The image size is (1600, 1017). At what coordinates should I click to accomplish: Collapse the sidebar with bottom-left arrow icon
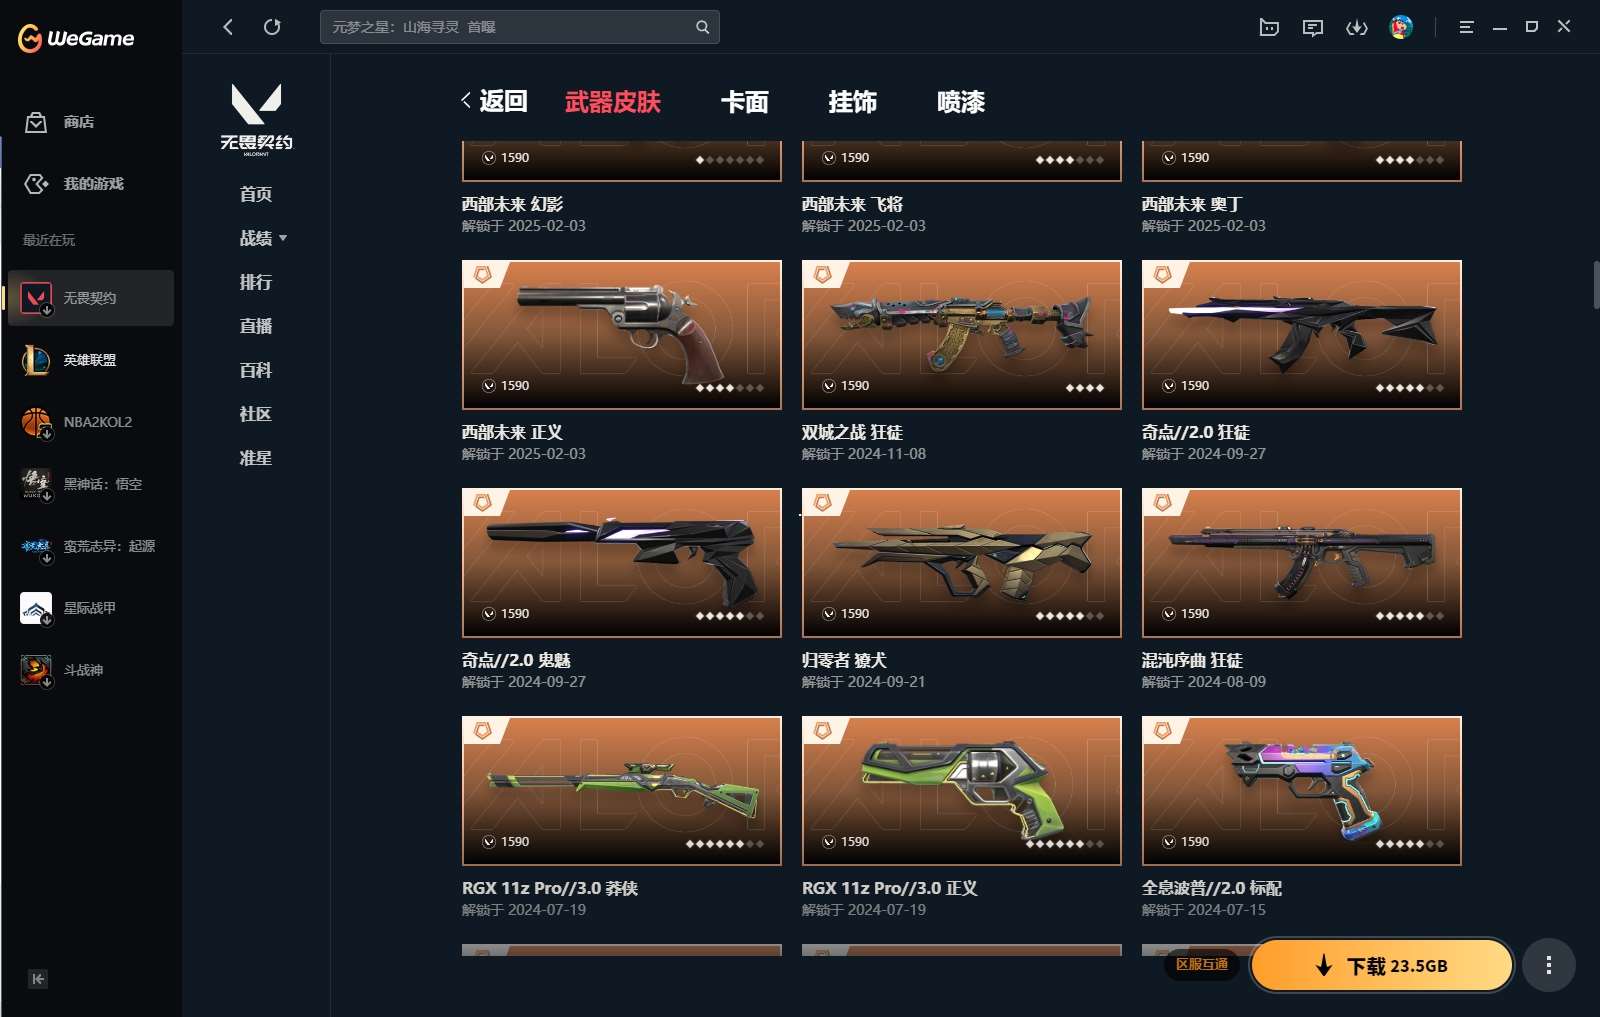pyautogui.click(x=38, y=979)
